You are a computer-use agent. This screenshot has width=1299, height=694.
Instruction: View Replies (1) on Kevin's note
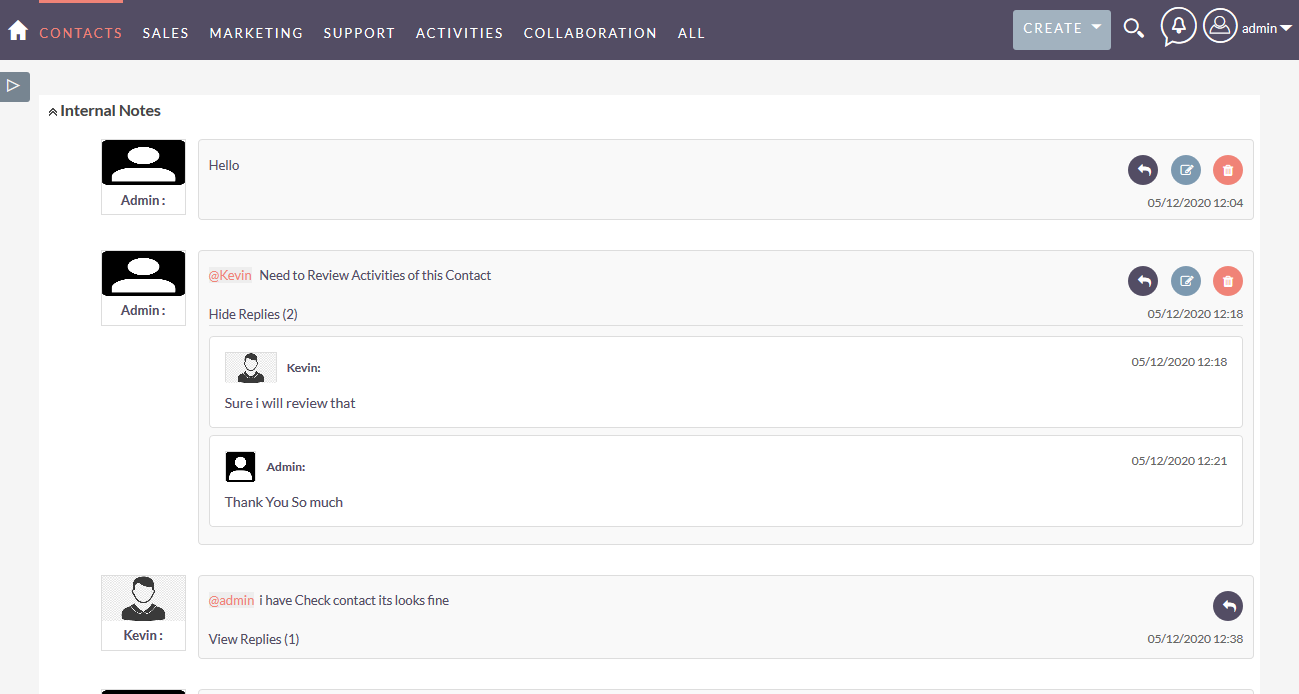click(254, 639)
